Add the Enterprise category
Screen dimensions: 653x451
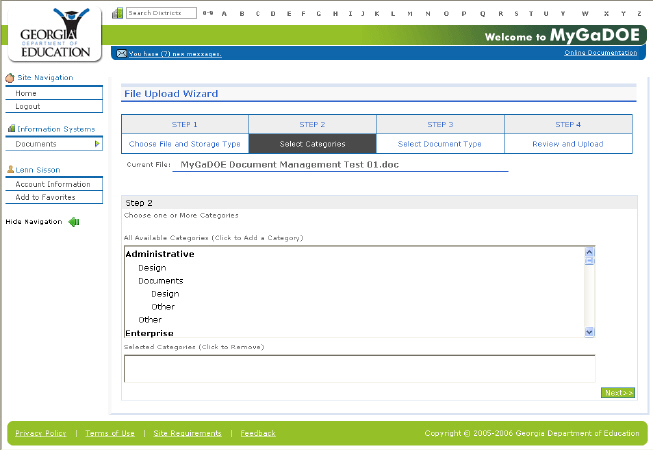click(149, 333)
